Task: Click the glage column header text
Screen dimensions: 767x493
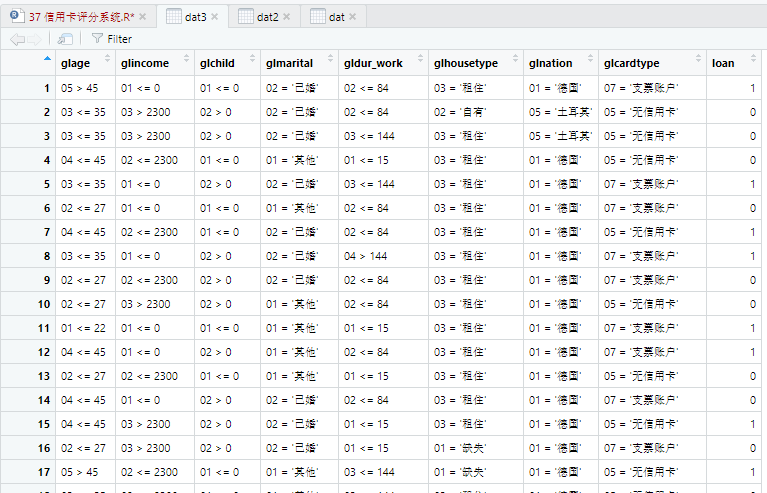Action: click(75, 64)
